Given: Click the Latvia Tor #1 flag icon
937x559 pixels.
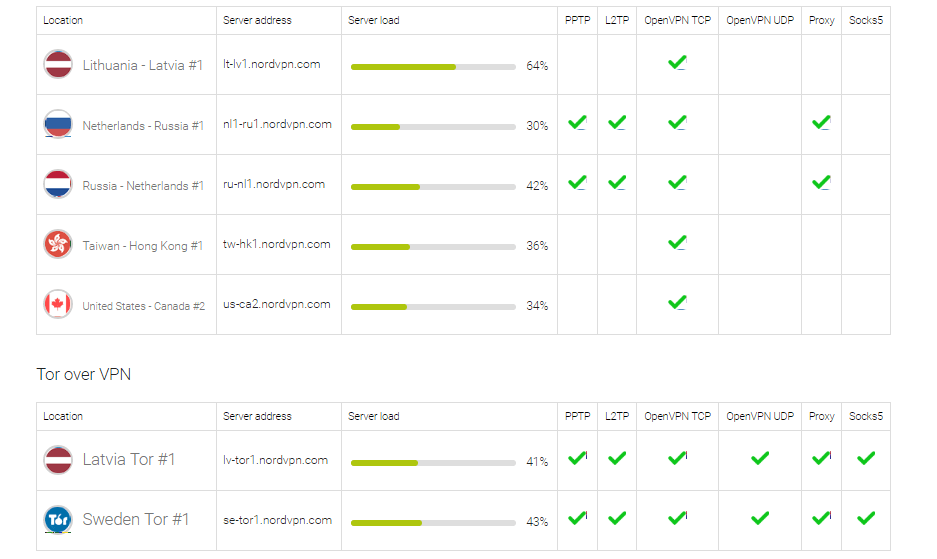Looking at the screenshot, I should click(58, 460).
